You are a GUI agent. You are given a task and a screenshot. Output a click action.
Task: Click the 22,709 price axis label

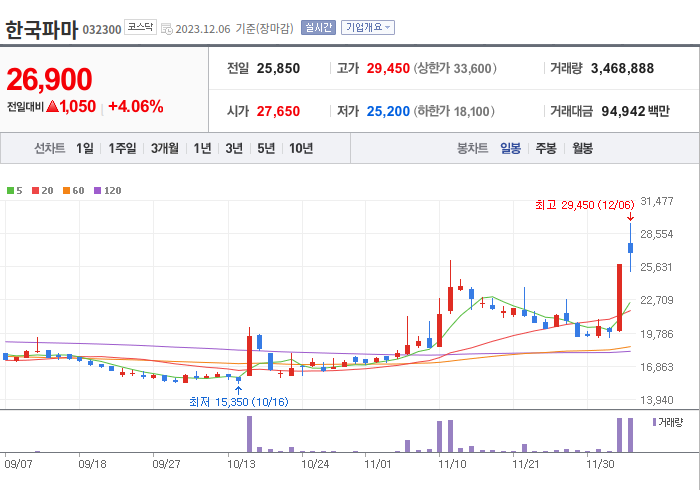(657, 300)
